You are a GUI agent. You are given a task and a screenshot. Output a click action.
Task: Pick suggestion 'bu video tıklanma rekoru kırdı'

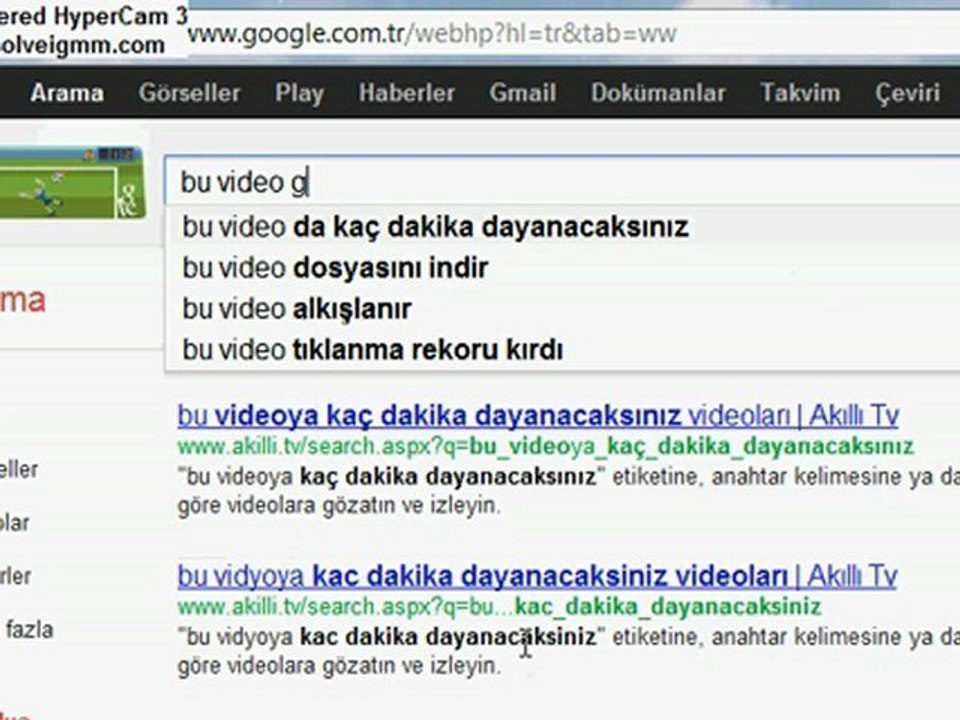pos(561,350)
